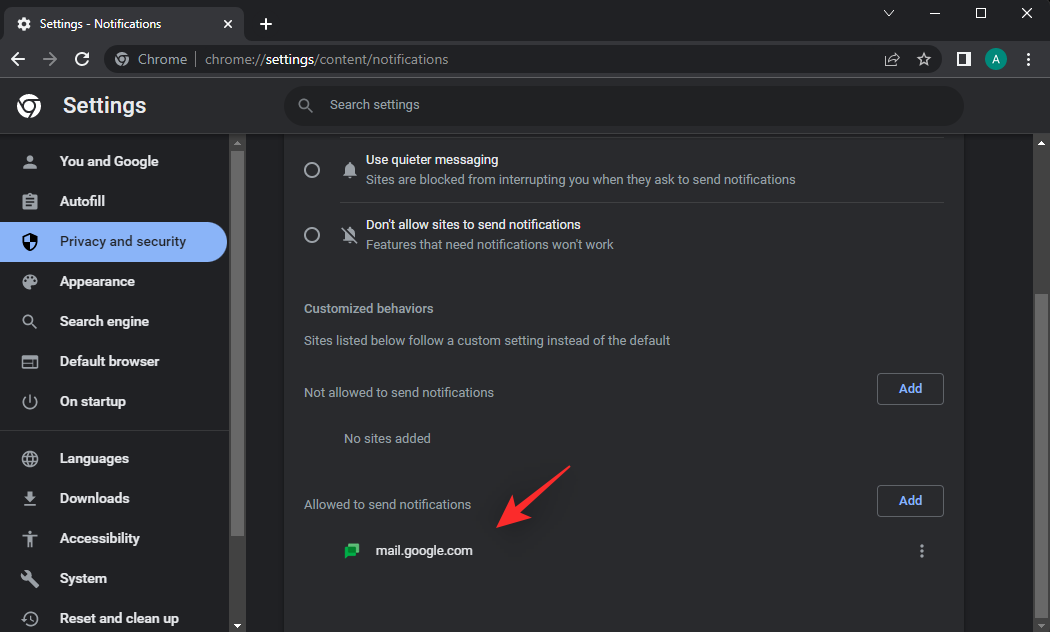The width and height of the screenshot is (1050, 632).
Task: Add a site to Not allowed list
Action: (x=910, y=389)
